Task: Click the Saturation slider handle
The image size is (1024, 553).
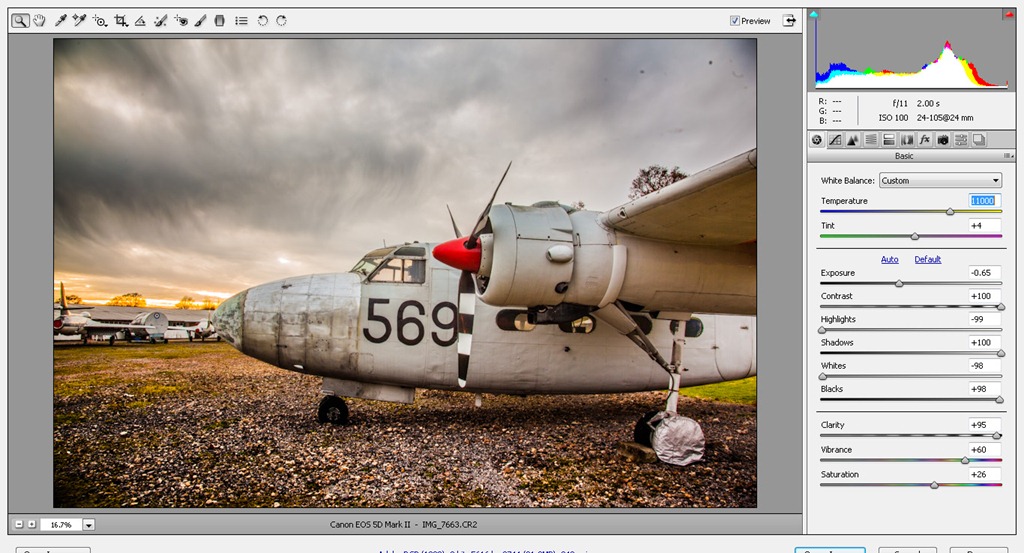Action: click(935, 485)
